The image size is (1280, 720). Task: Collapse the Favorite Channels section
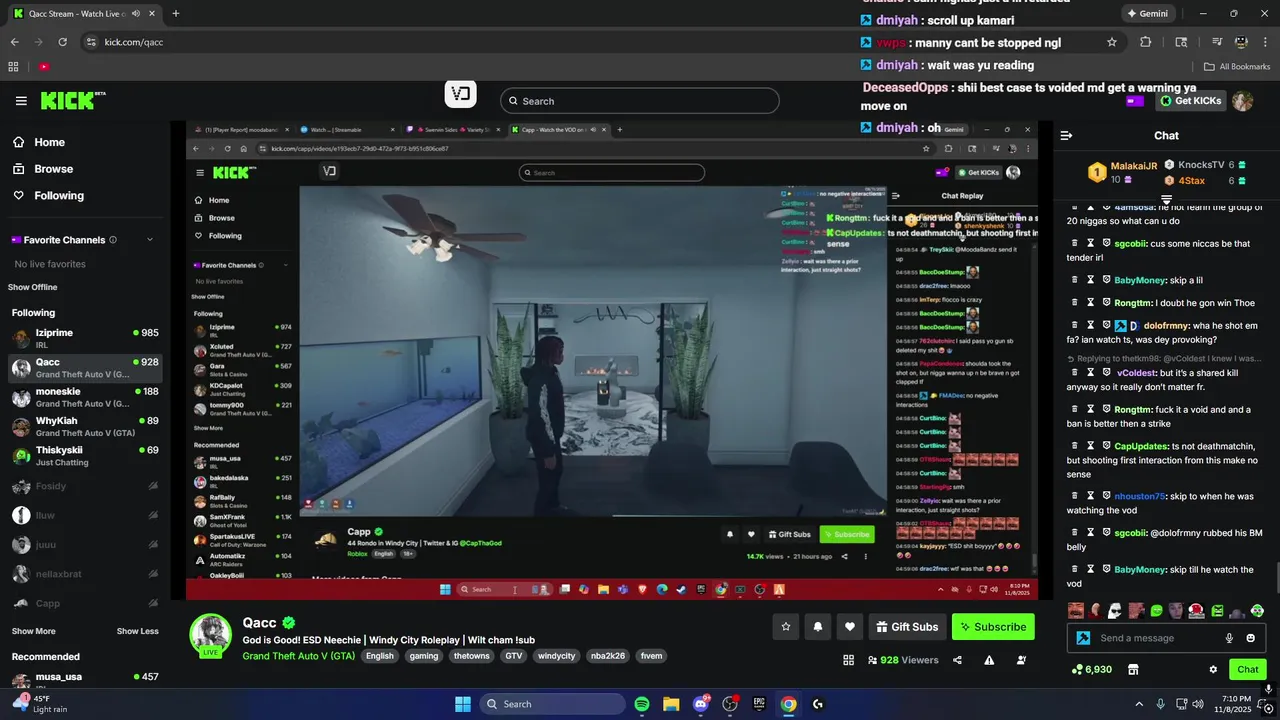pyautogui.click(x=150, y=240)
